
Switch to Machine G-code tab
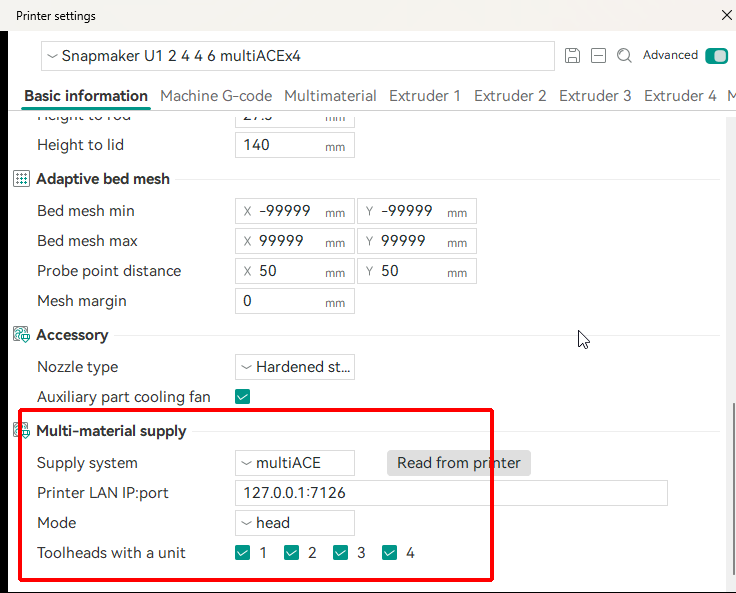click(x=216, y=96)
